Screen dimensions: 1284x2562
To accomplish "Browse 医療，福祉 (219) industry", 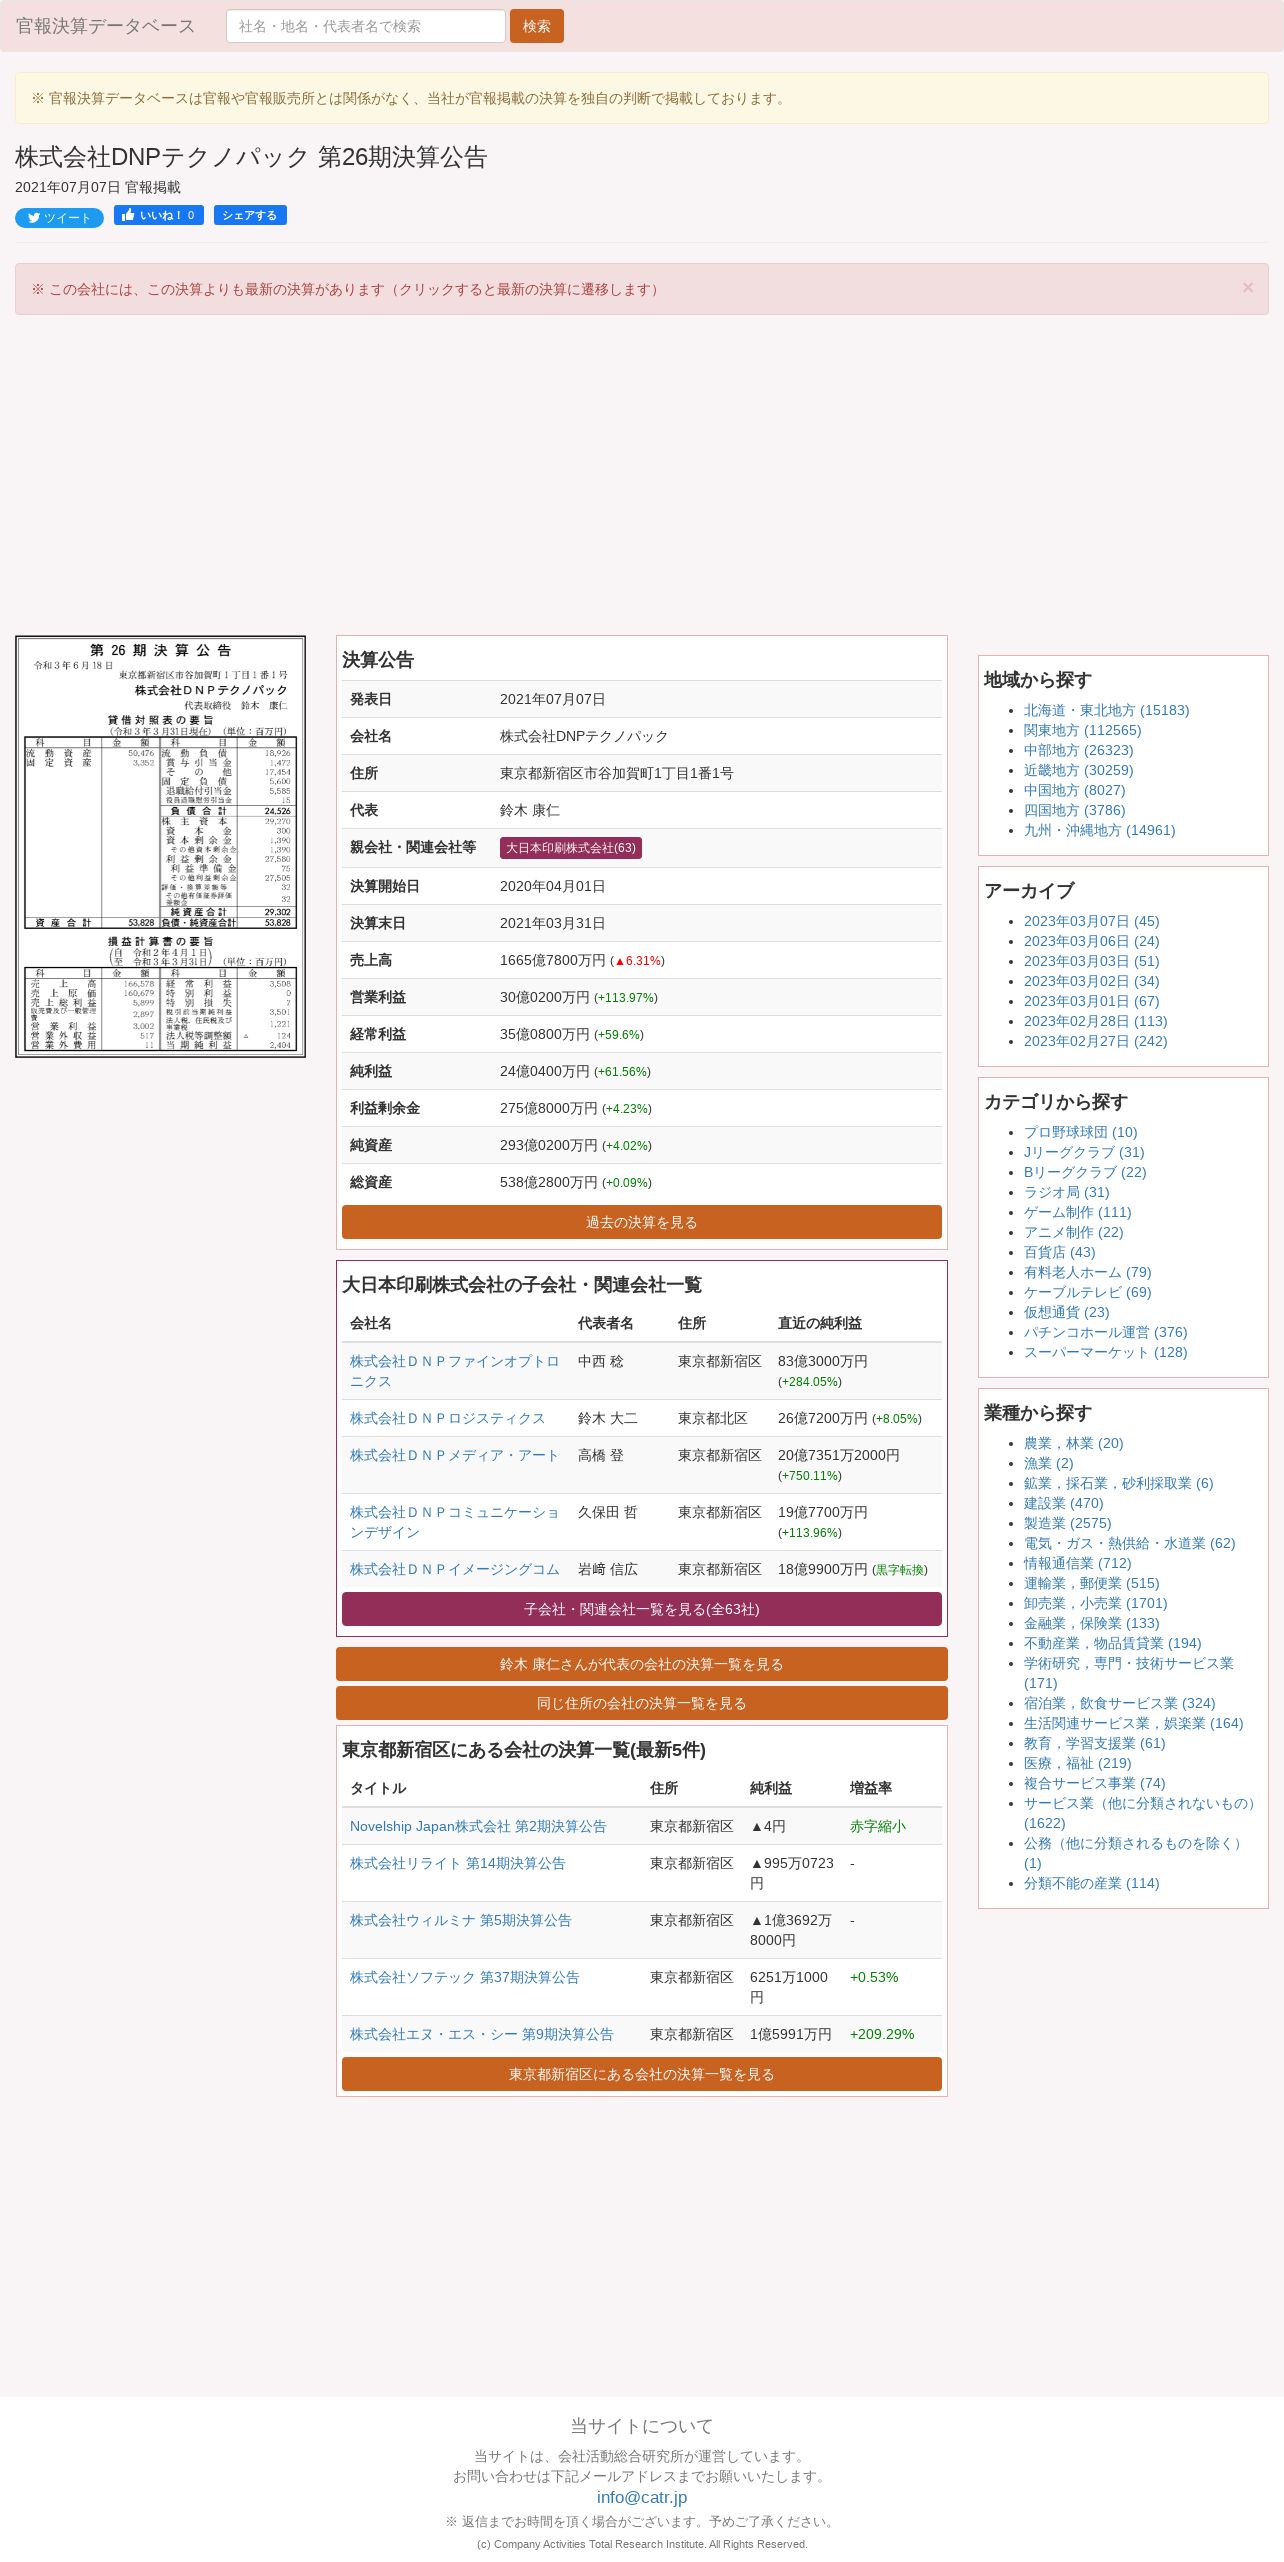I will click(x=1077, y=1763).
